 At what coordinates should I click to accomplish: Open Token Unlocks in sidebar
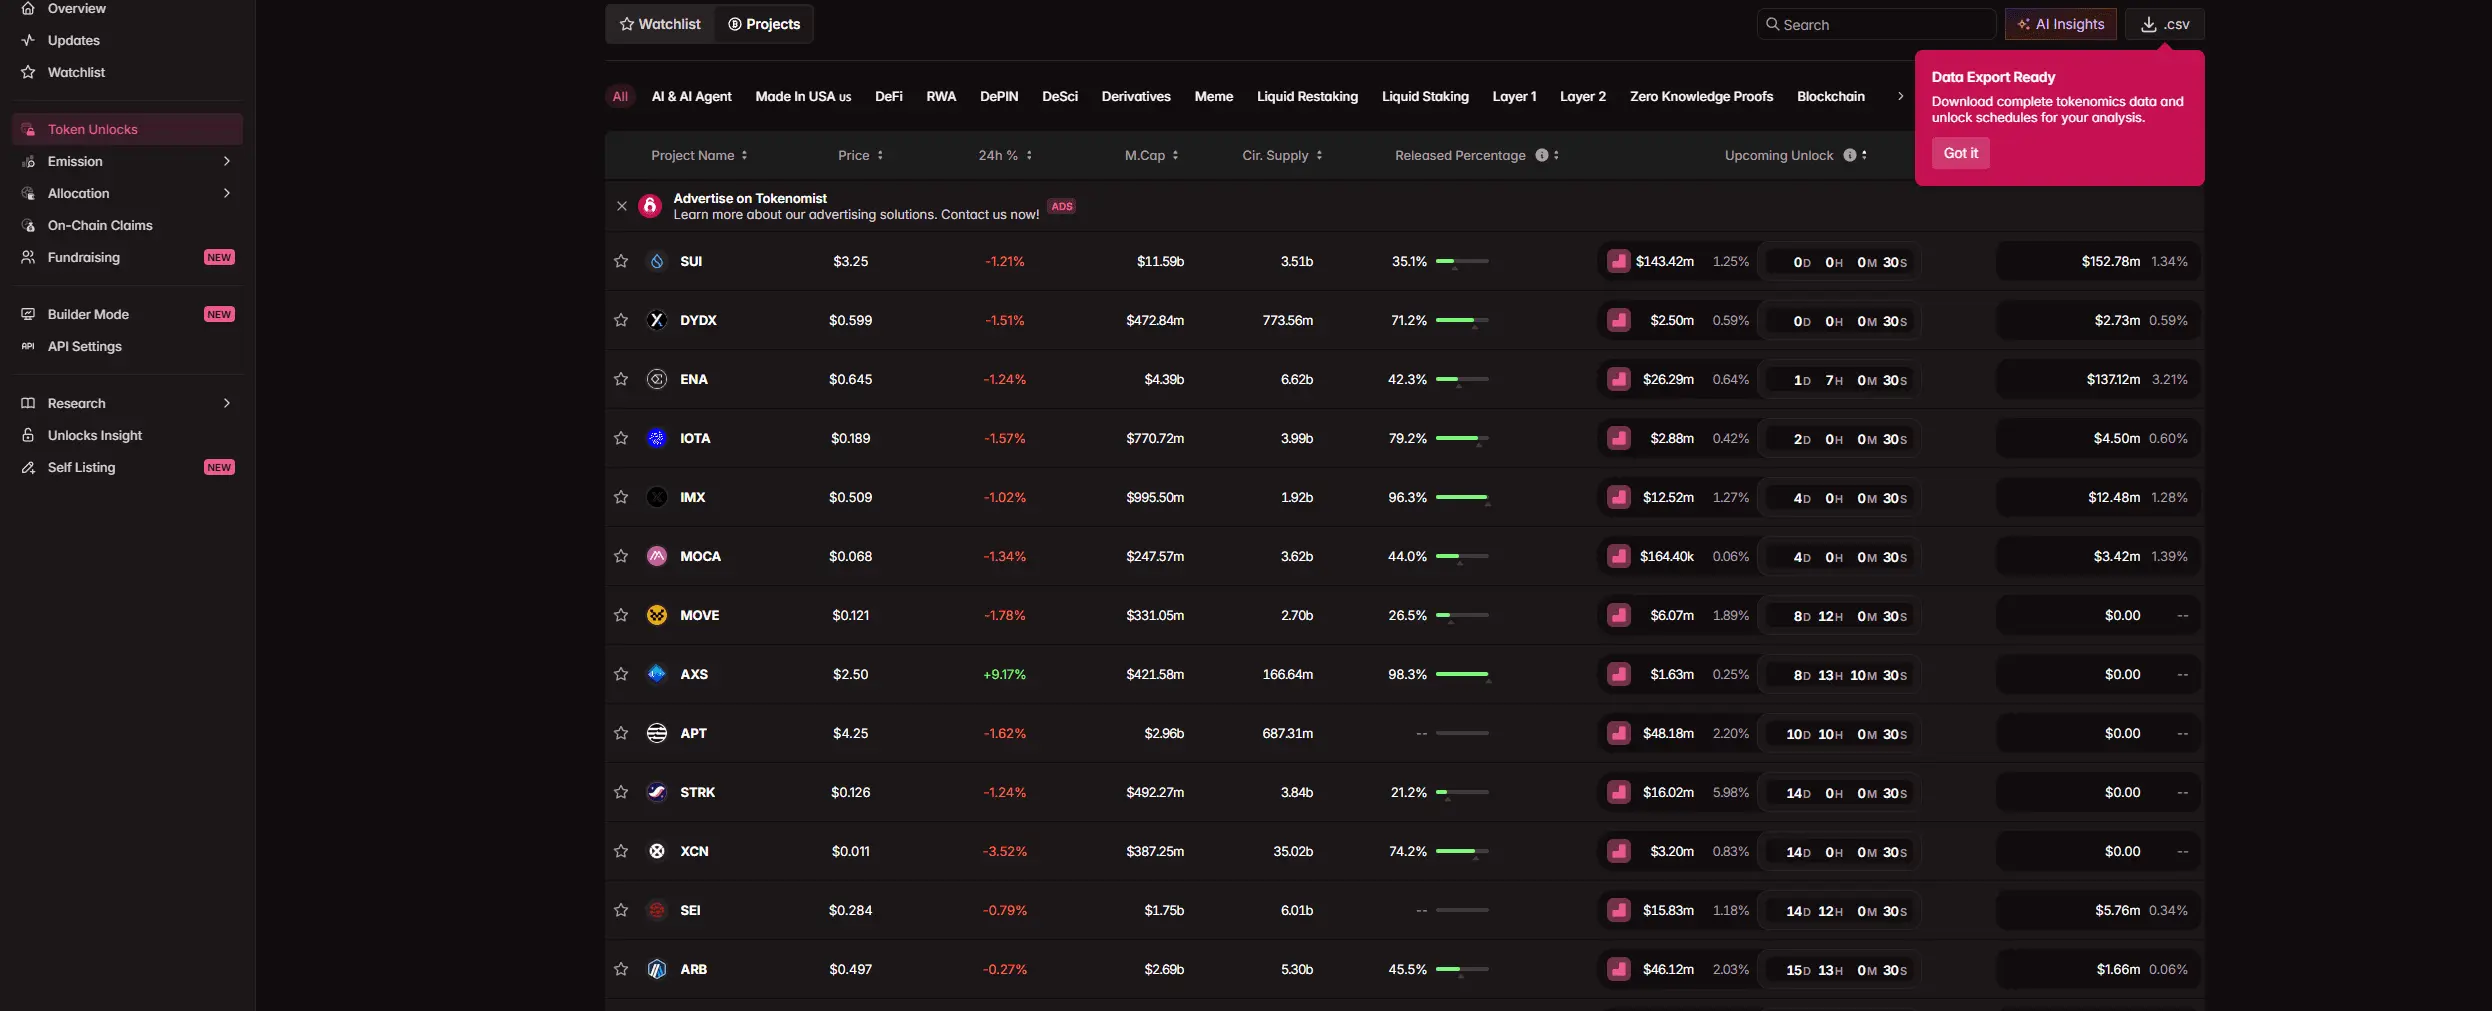point(127,129)
